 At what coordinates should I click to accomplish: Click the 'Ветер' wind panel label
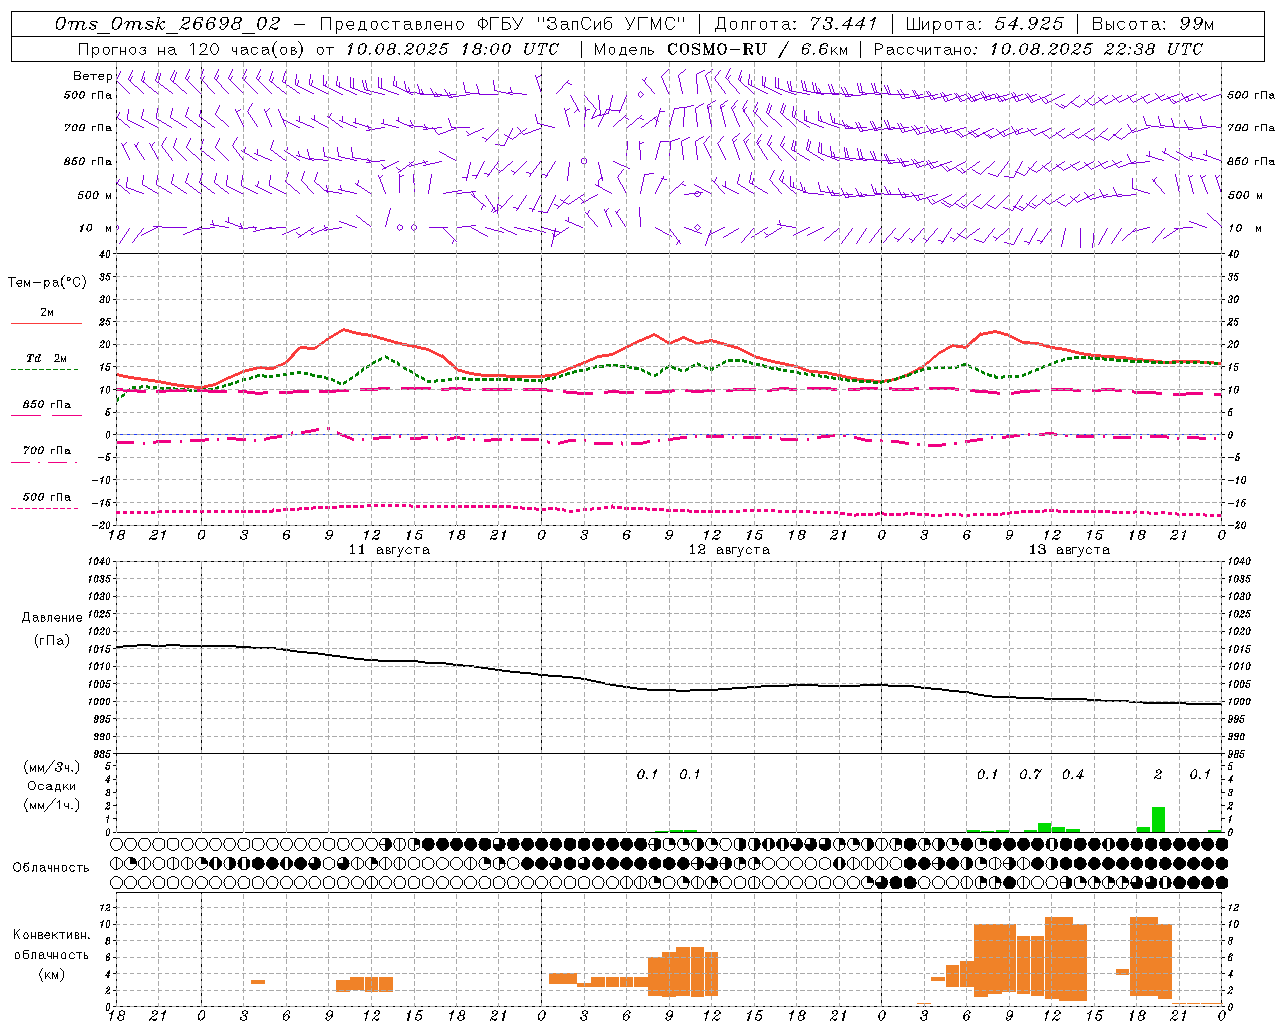[92, 76]
